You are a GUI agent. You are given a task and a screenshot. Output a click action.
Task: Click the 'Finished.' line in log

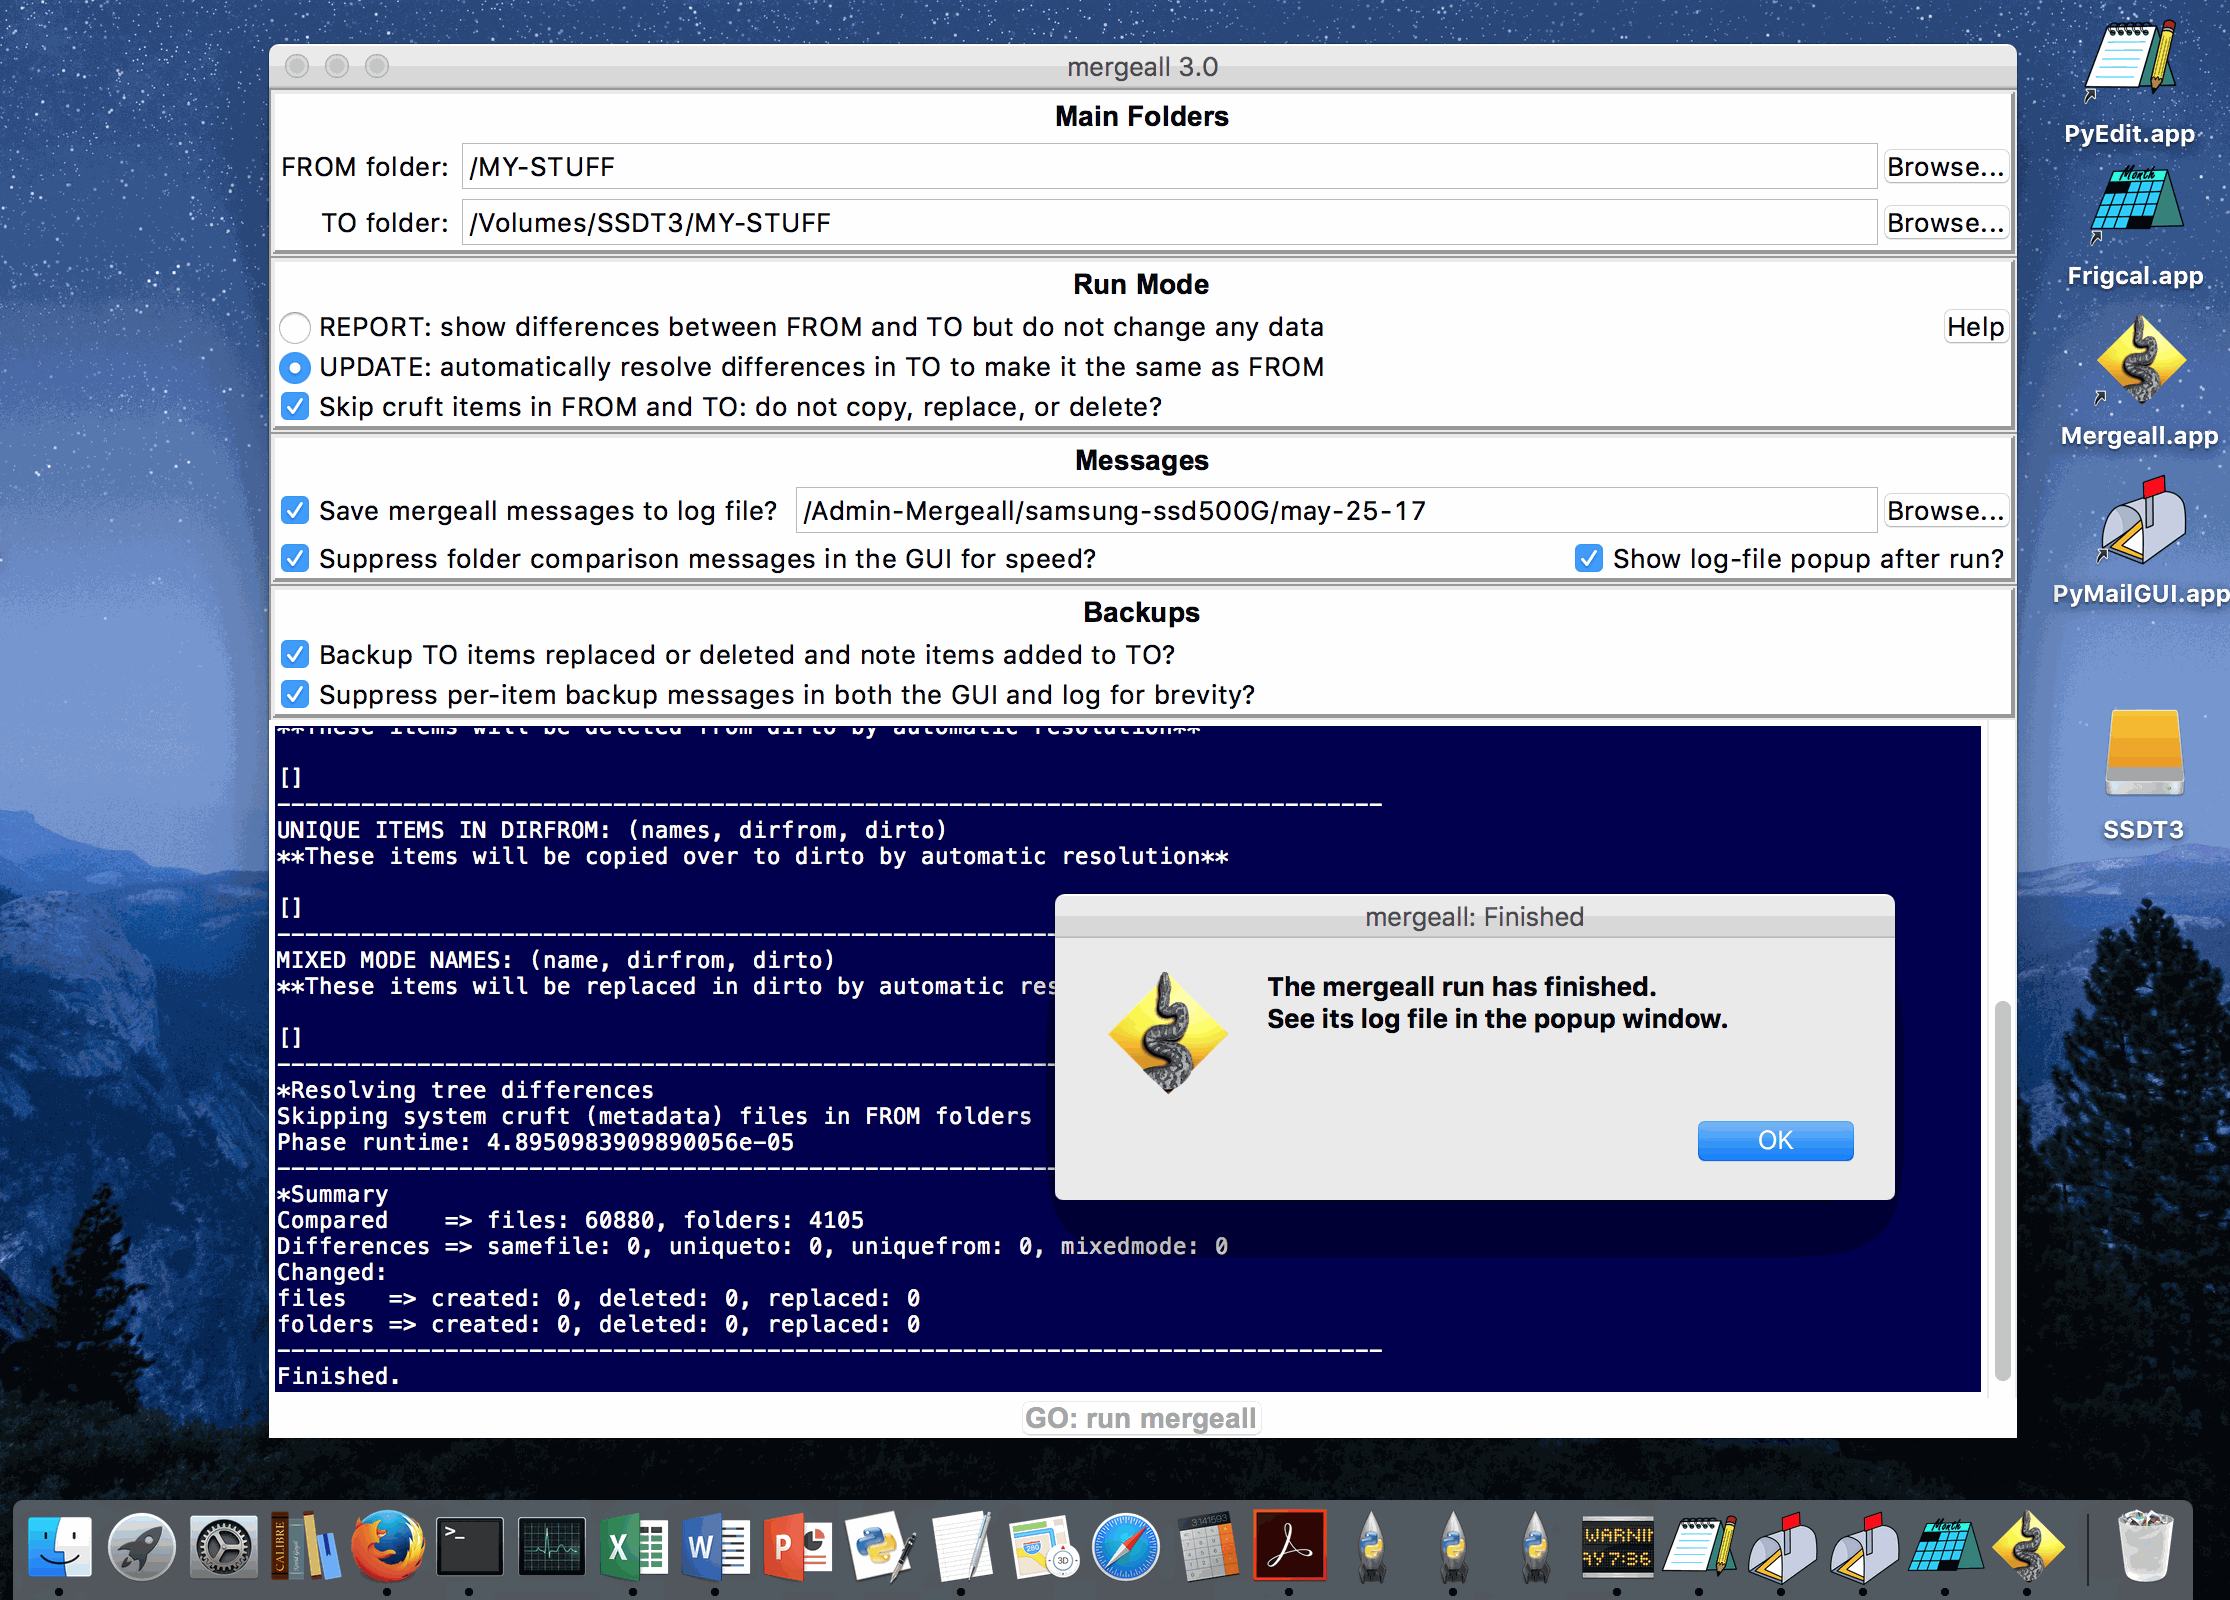point(338,1376)
